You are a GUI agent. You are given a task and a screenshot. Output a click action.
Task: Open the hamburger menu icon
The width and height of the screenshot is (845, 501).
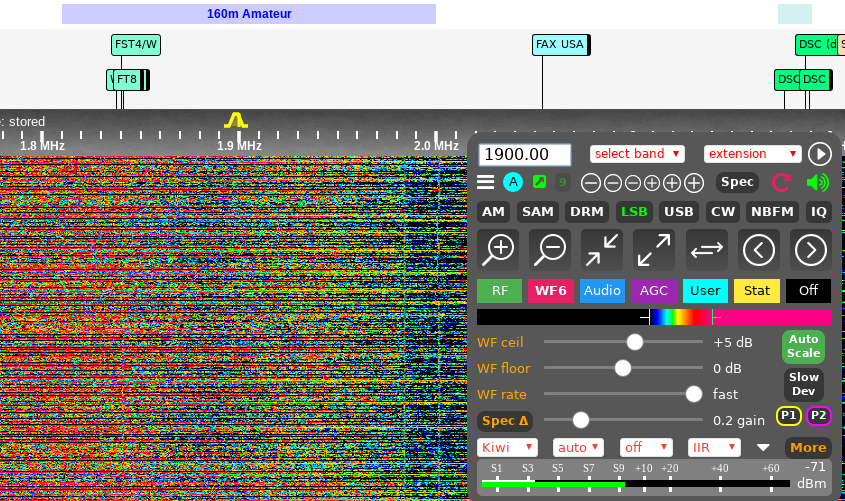coord(486,182)
